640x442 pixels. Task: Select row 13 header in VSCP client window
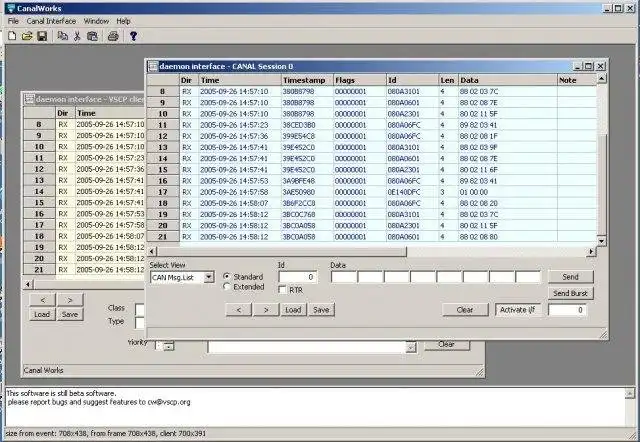coord(39,180)
